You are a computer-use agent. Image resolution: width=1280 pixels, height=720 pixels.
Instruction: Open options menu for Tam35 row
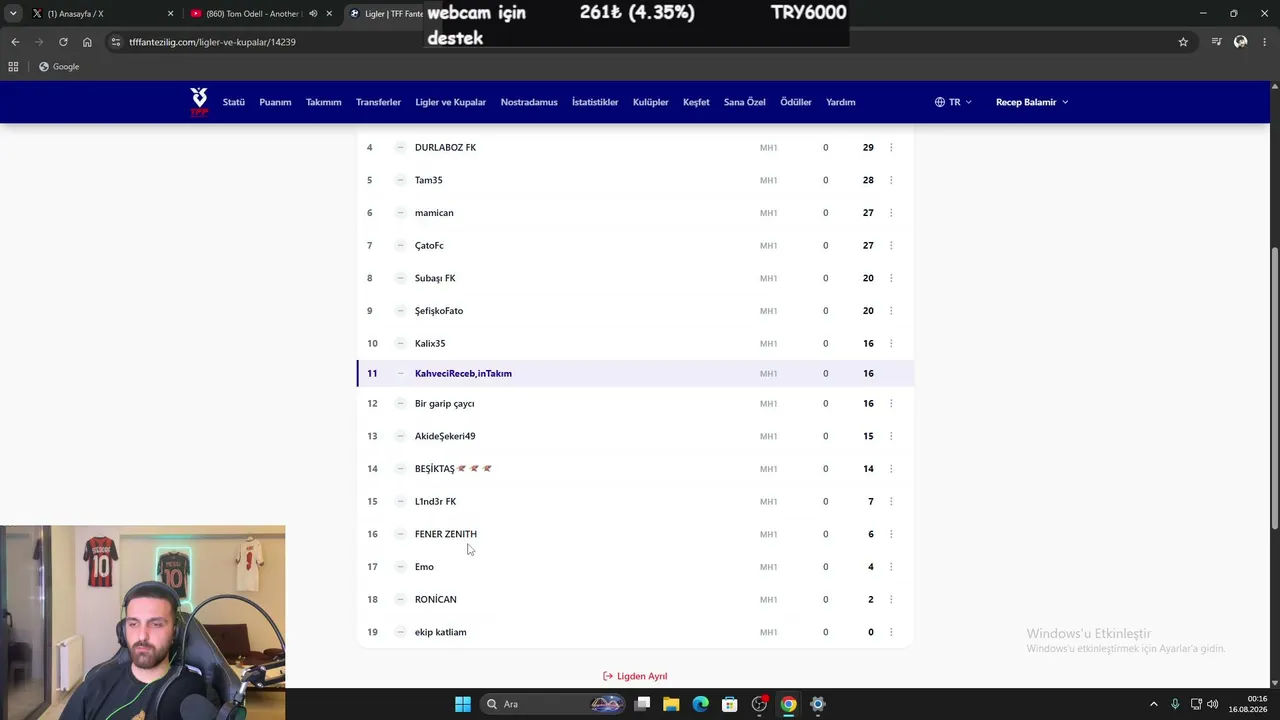pos(891,180)
